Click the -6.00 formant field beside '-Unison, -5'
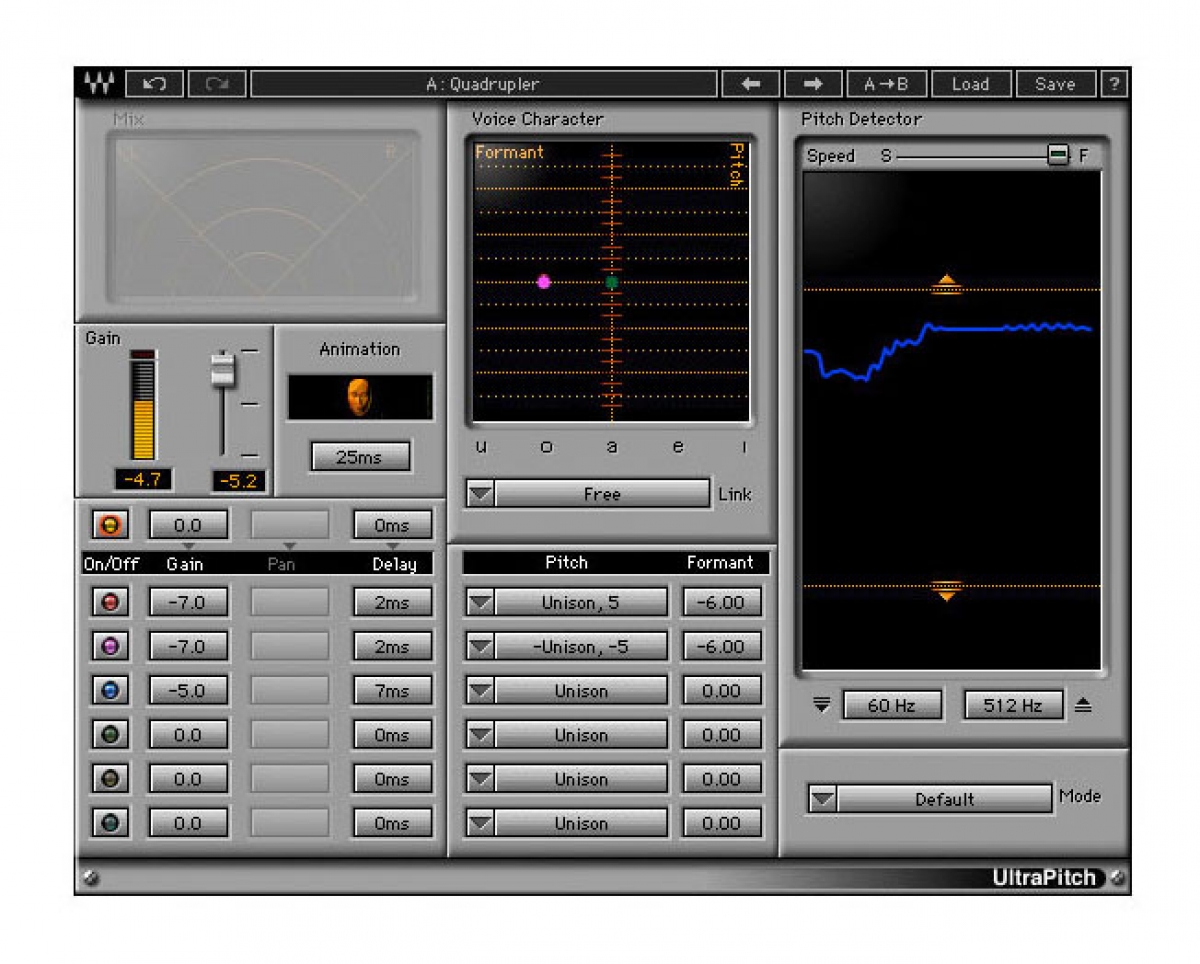The image size is (1200, 964). (722, 646)
